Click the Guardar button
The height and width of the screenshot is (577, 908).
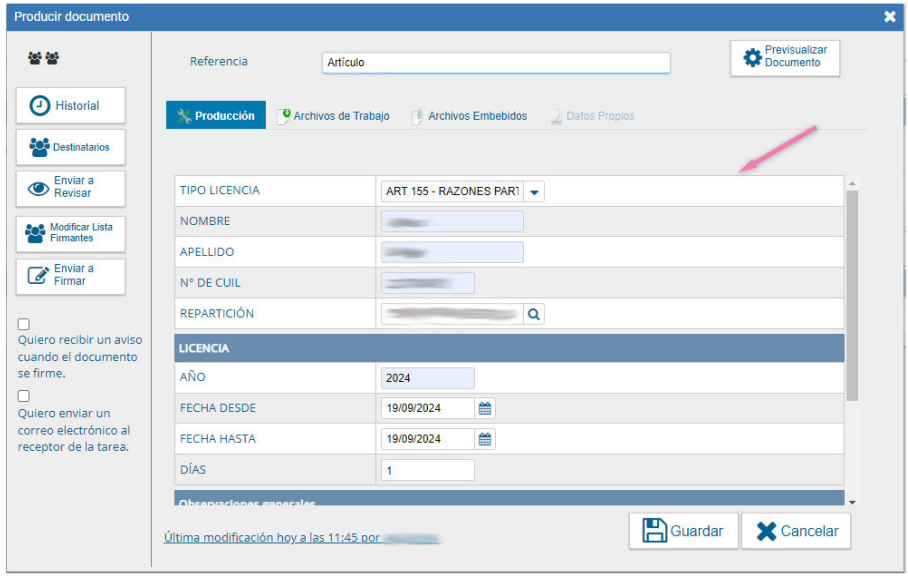point(683,531)
